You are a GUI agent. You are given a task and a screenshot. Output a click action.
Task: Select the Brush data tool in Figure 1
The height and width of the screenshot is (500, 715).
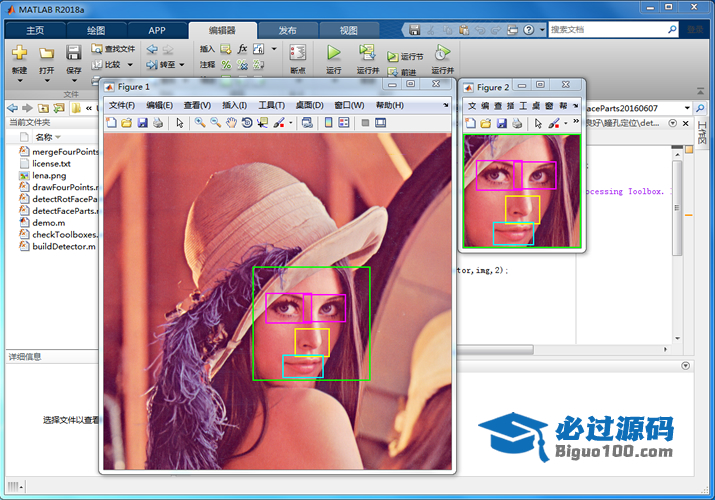coord(279,123)
